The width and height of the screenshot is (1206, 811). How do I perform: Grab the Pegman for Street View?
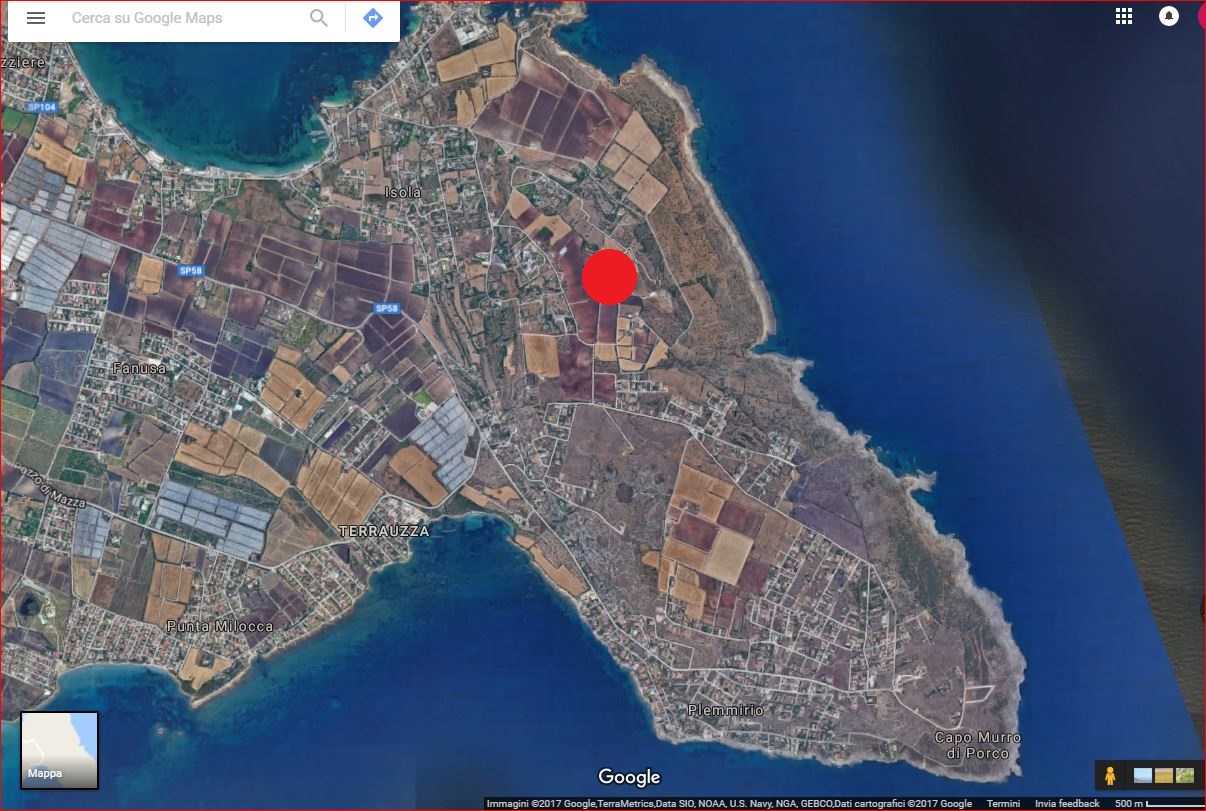(x=1111, y=775)
